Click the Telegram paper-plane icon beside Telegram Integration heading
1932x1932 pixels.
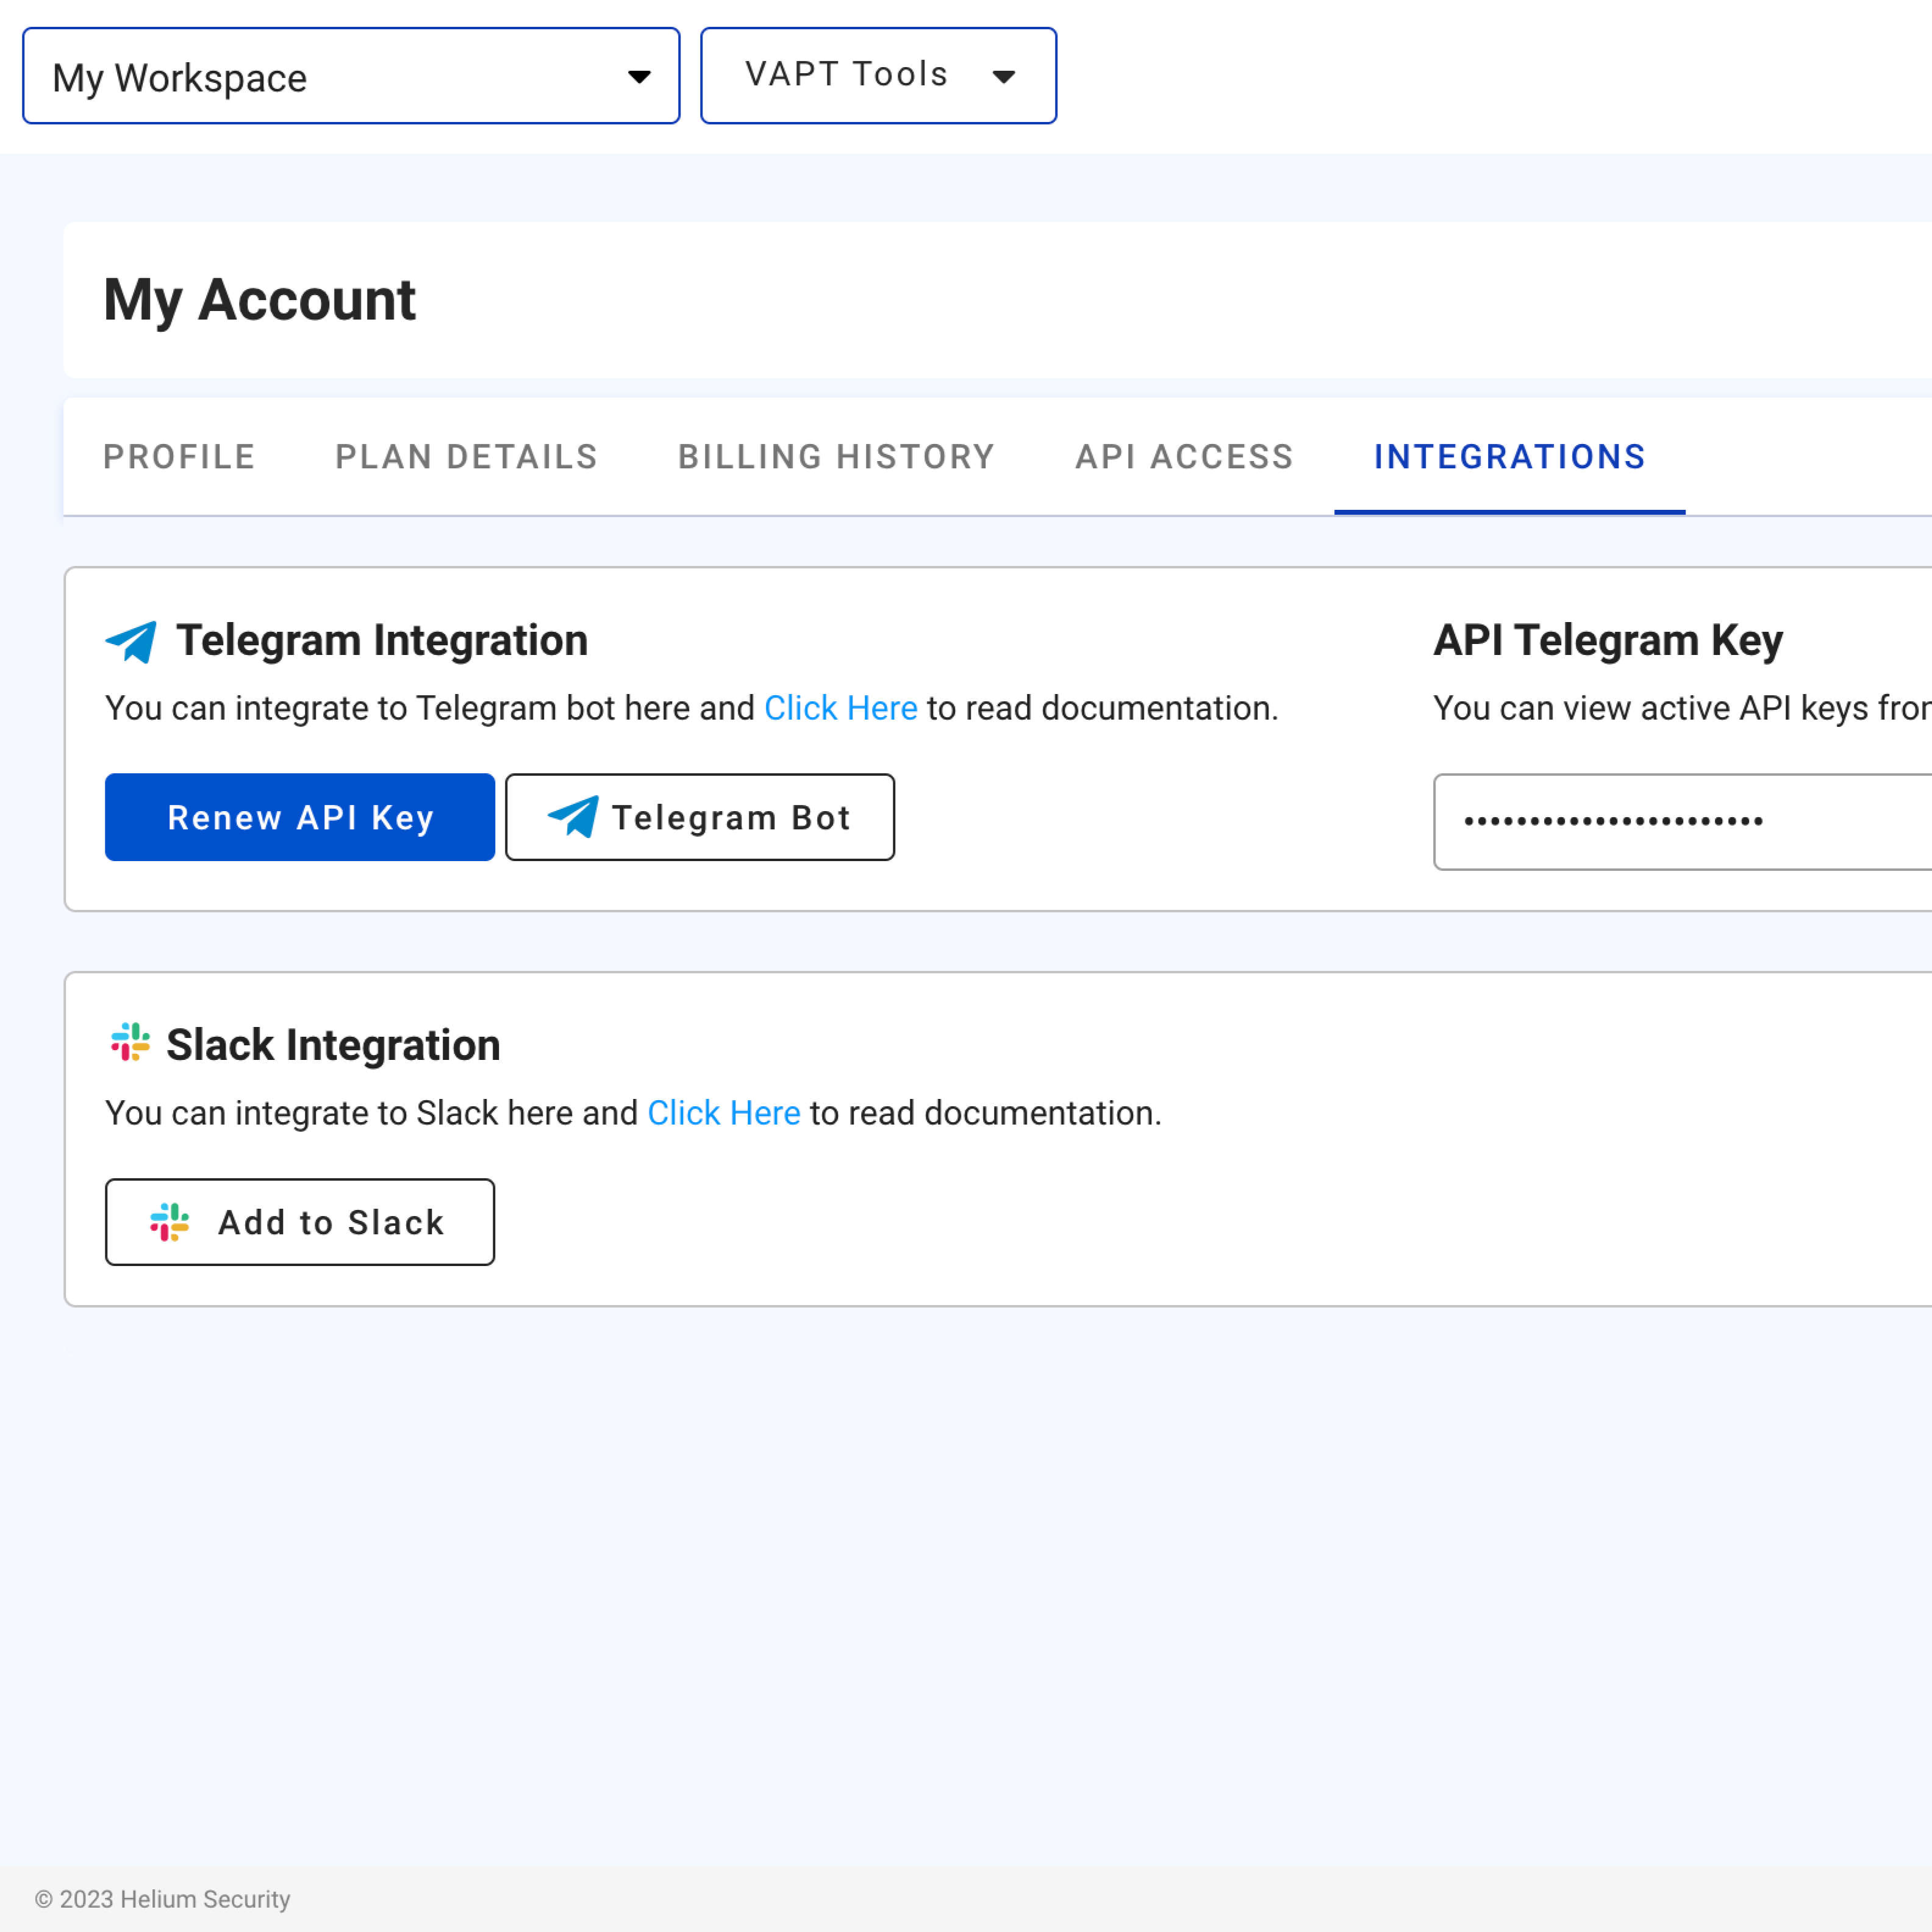[x=131, y=641]
